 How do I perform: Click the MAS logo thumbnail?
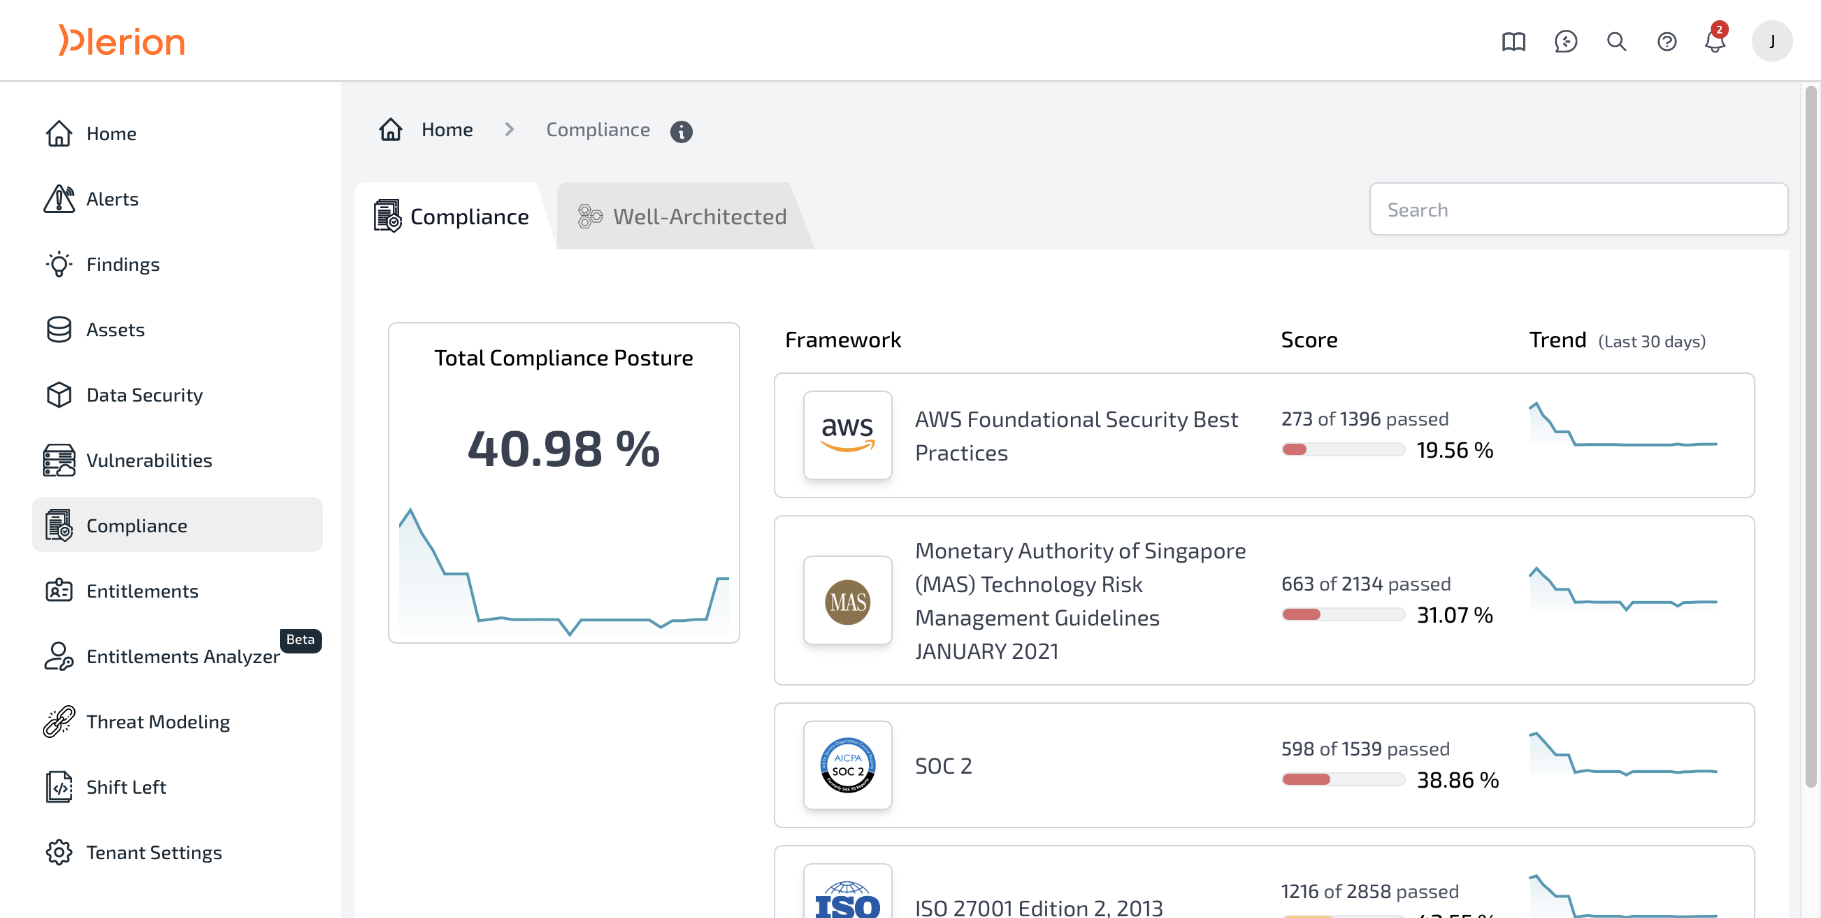click(x=848, y=600)
